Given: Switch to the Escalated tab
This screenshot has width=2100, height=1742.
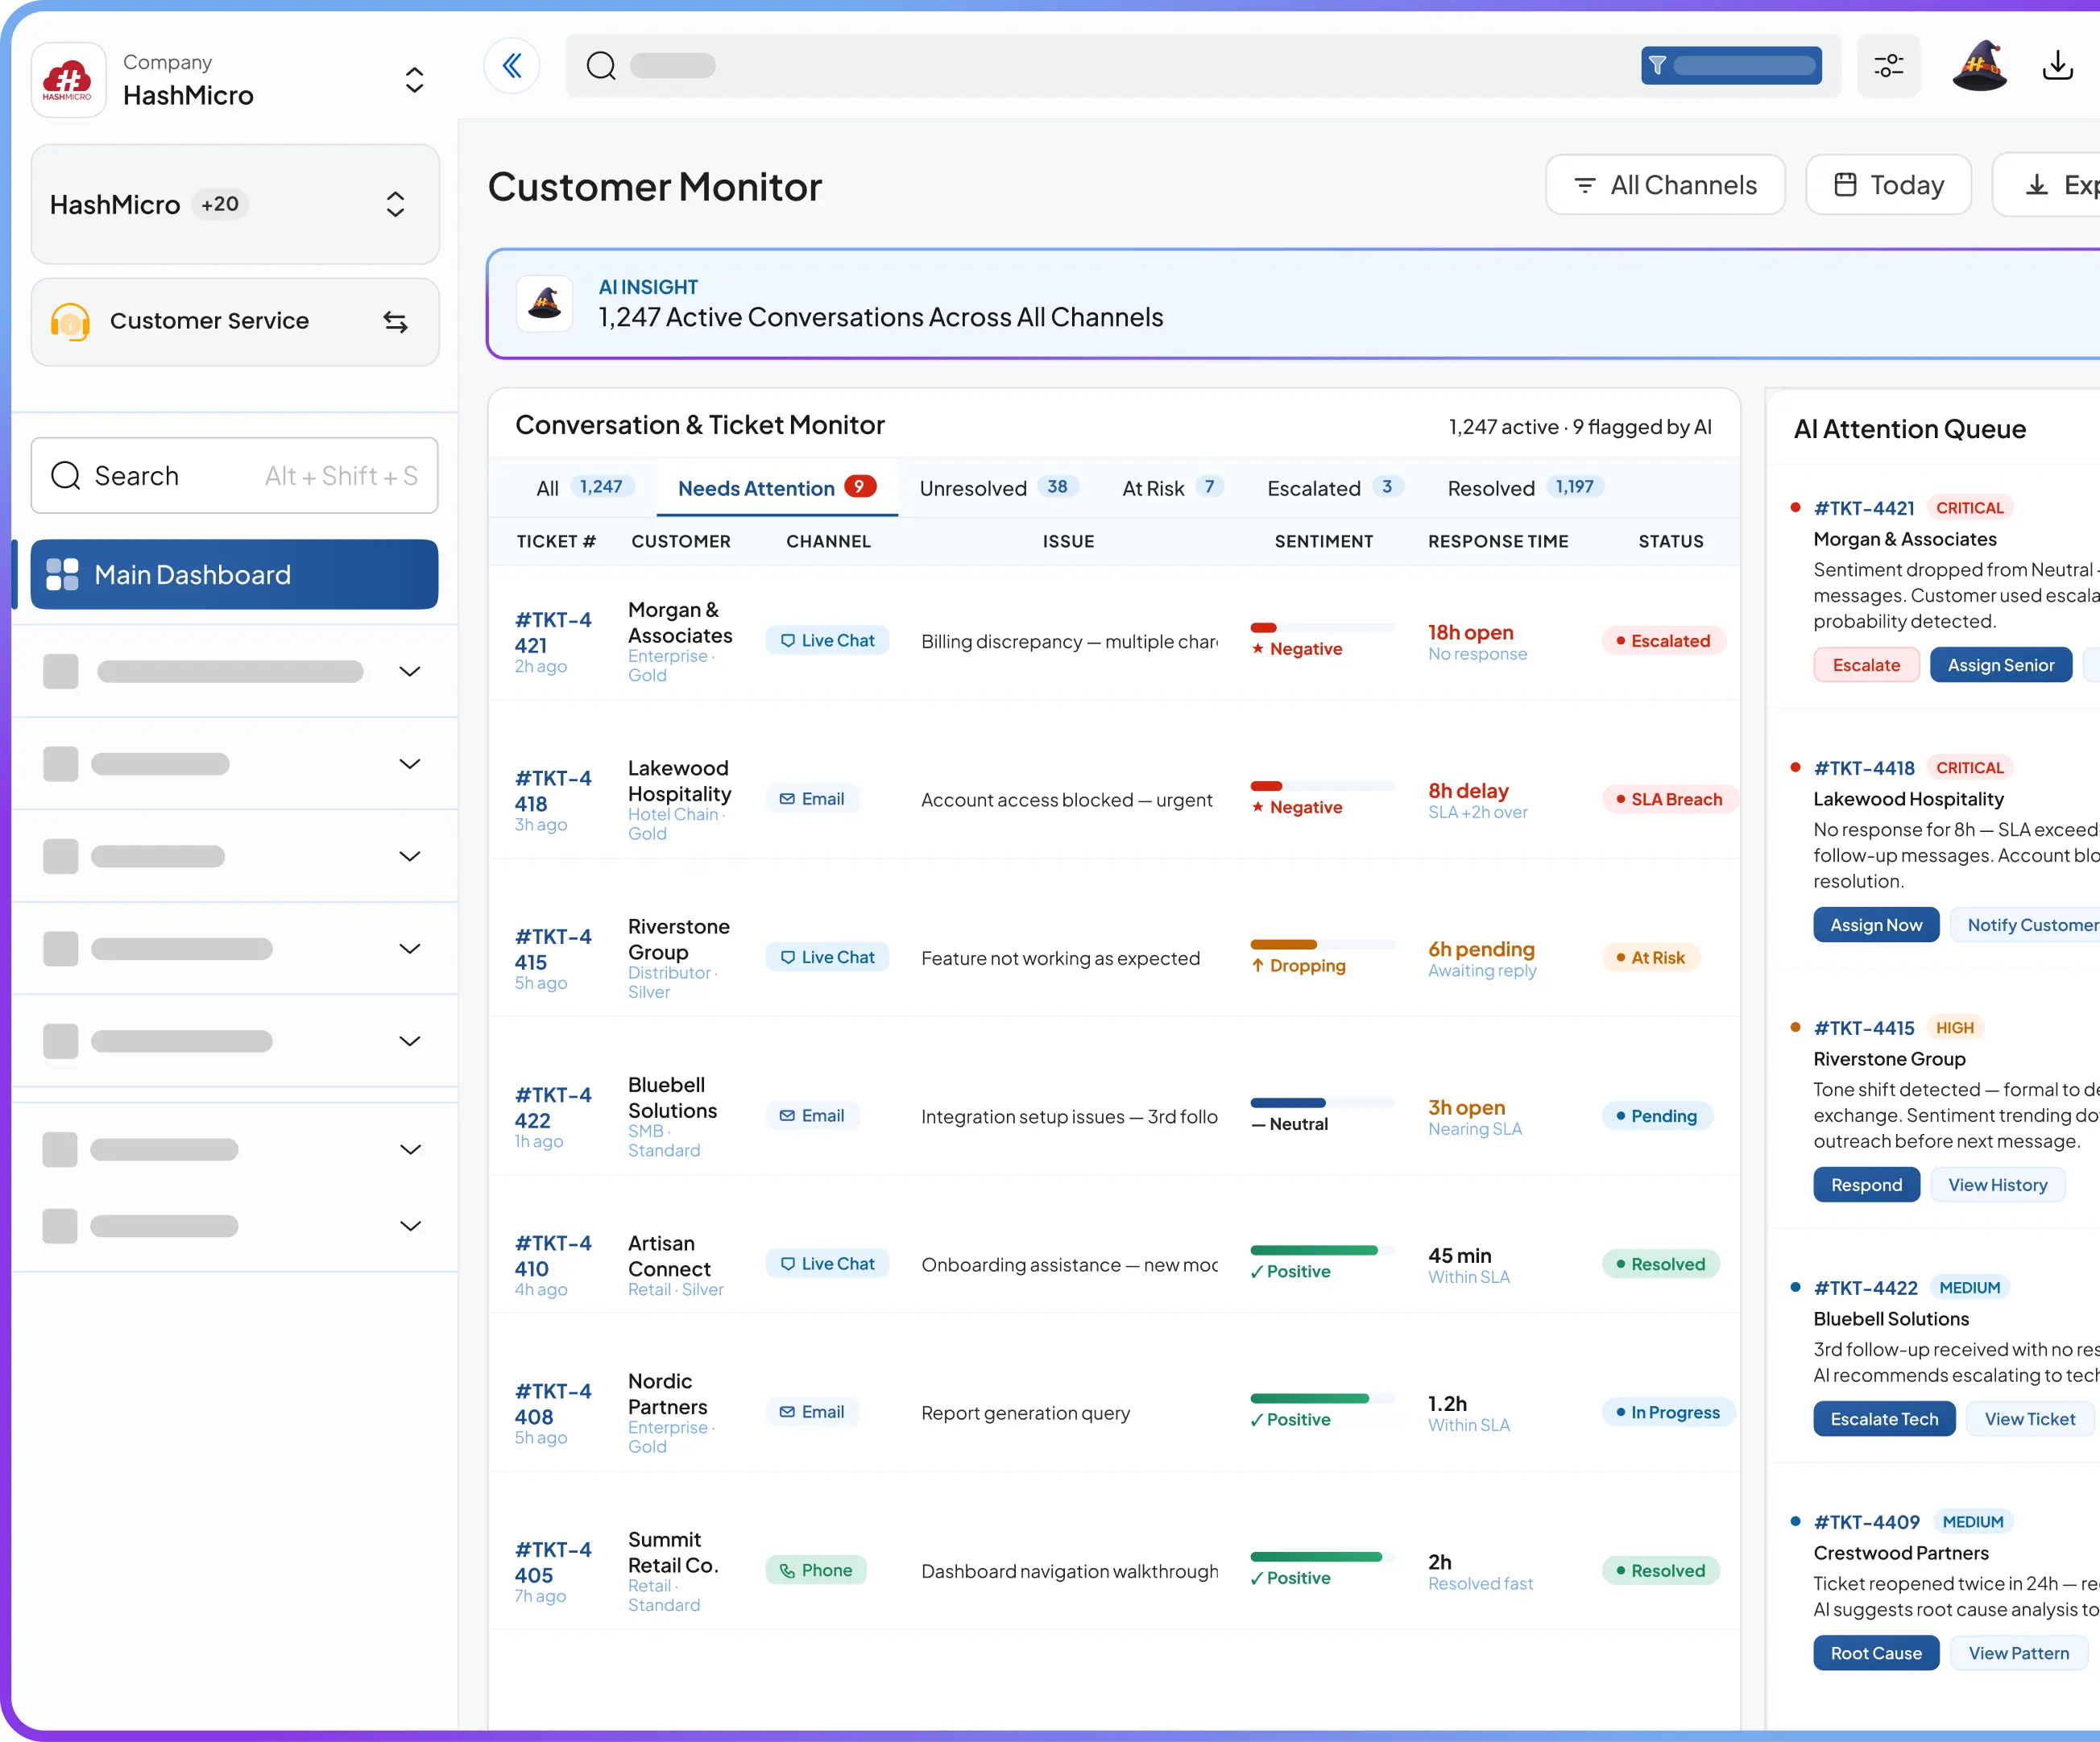Looking at the screenshot, I should click(x=1335, y=488).
